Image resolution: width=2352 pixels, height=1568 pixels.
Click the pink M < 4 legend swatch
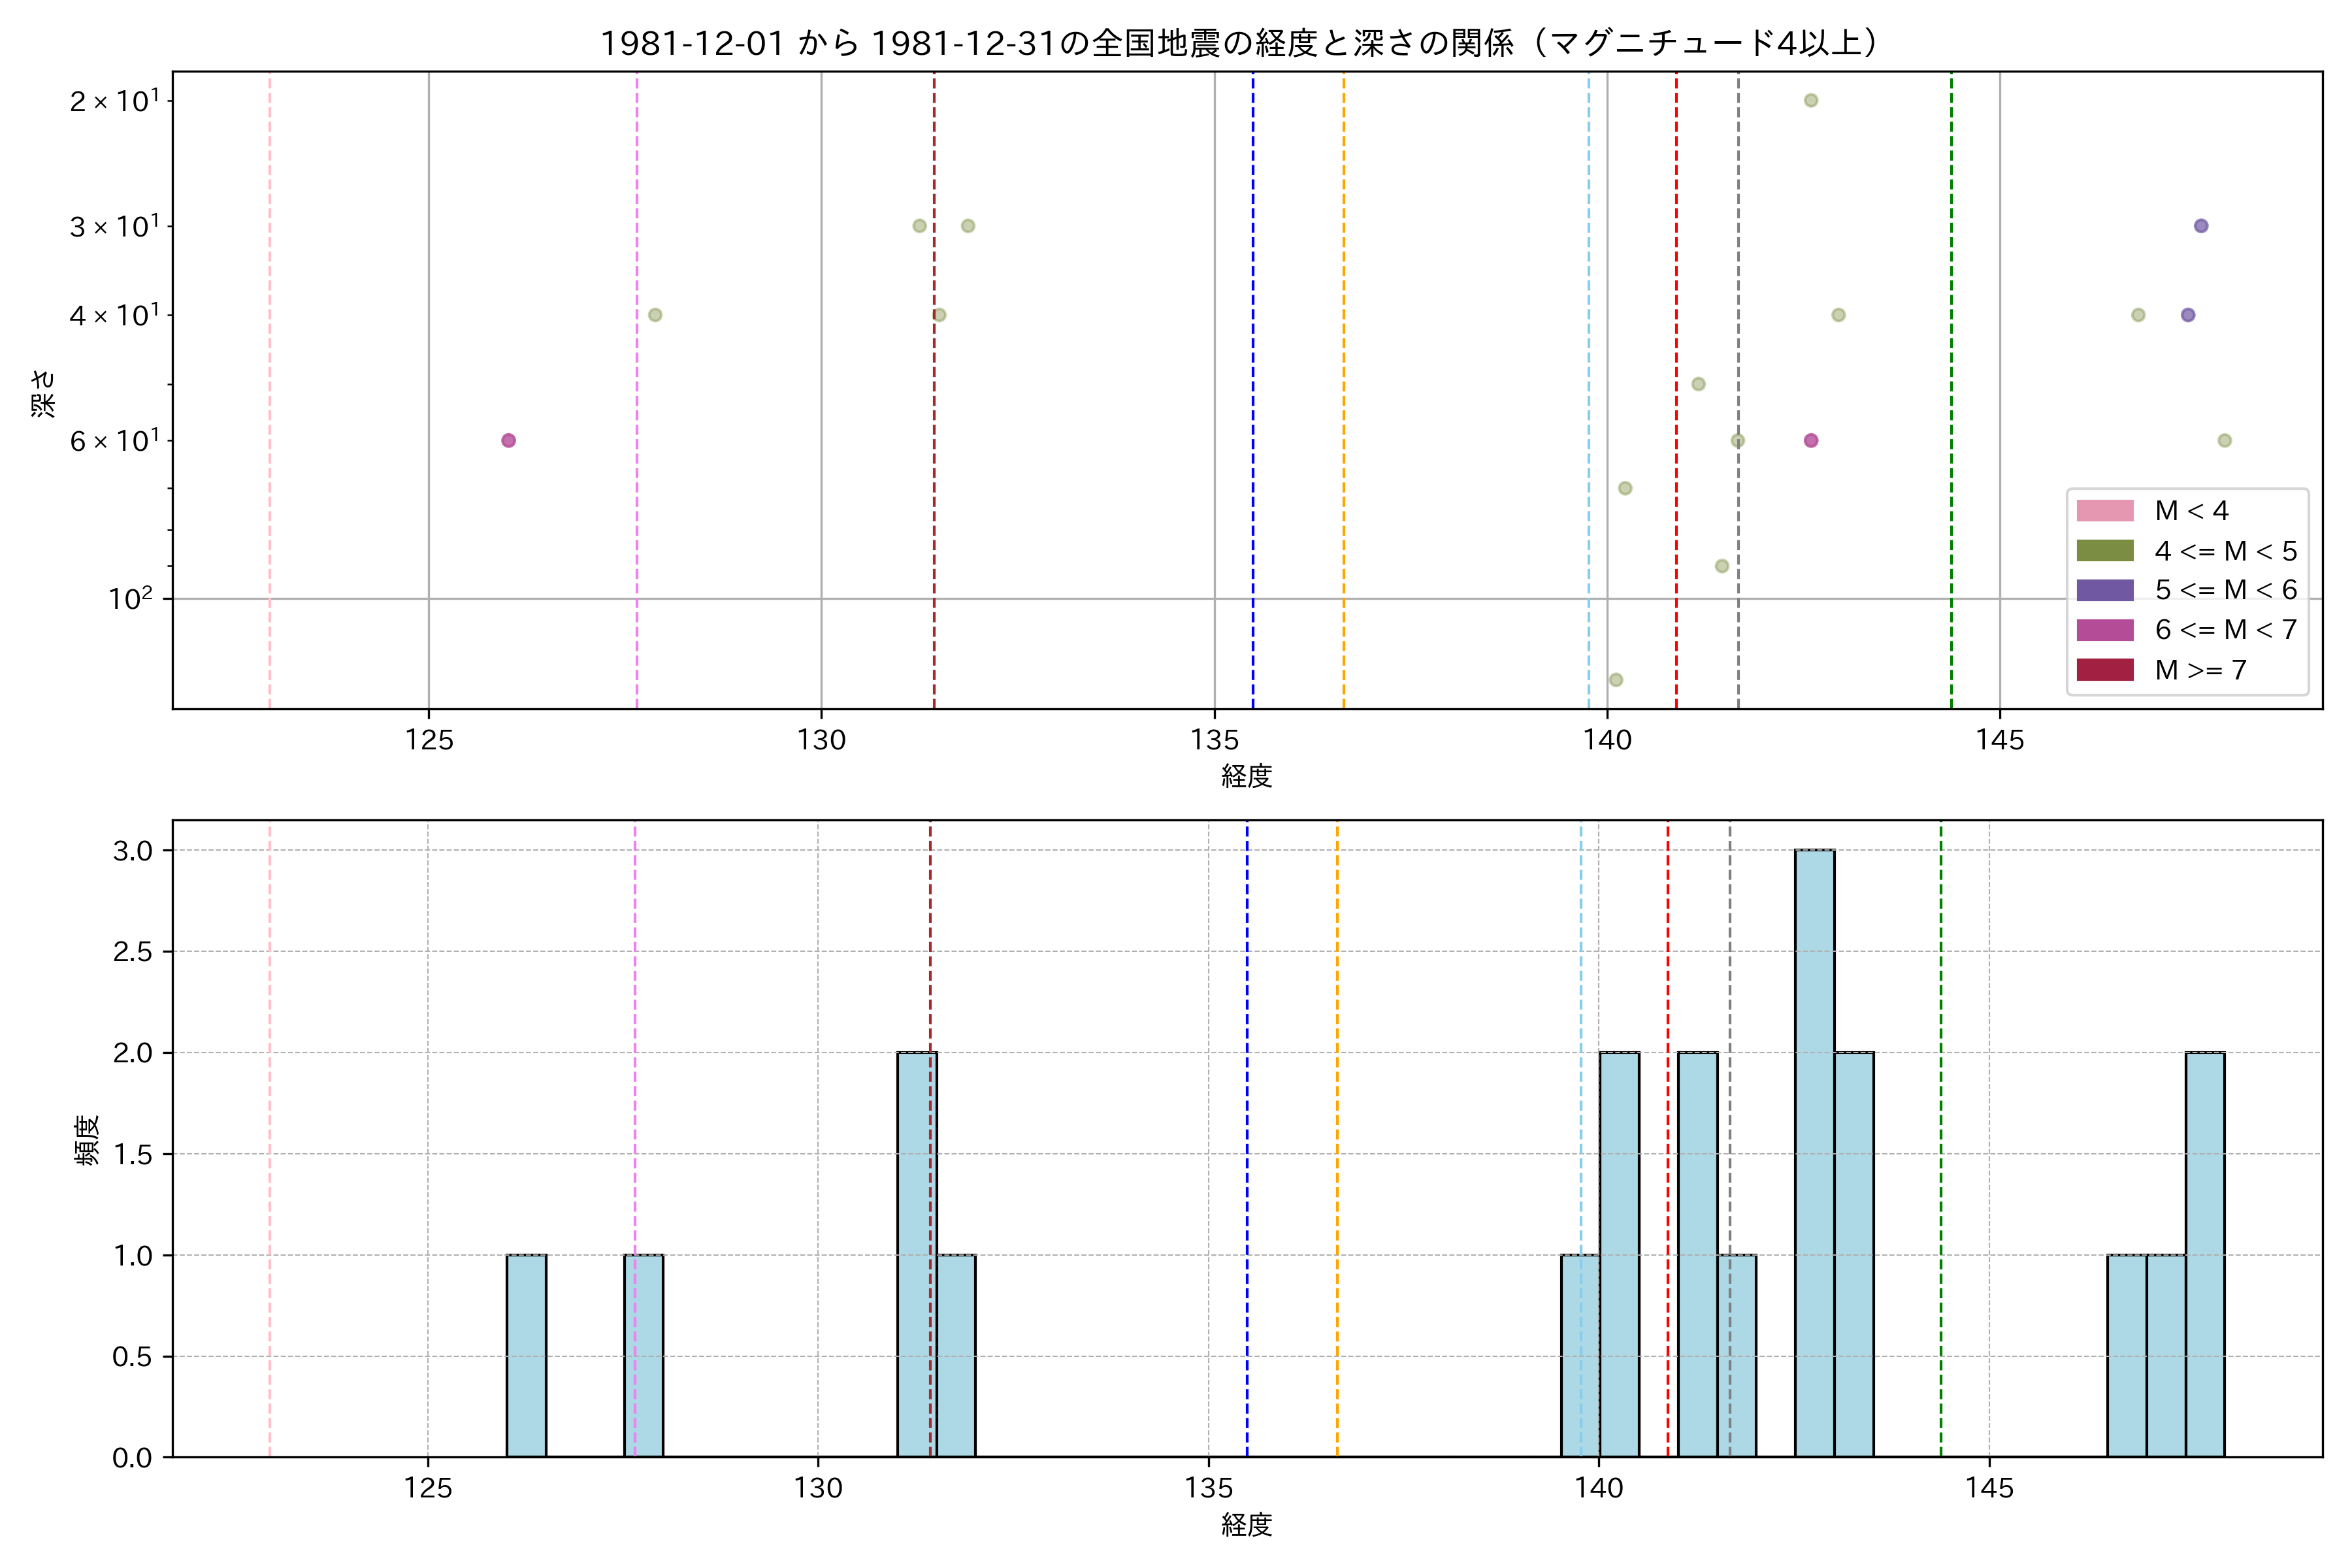(x=2104, y=511)
